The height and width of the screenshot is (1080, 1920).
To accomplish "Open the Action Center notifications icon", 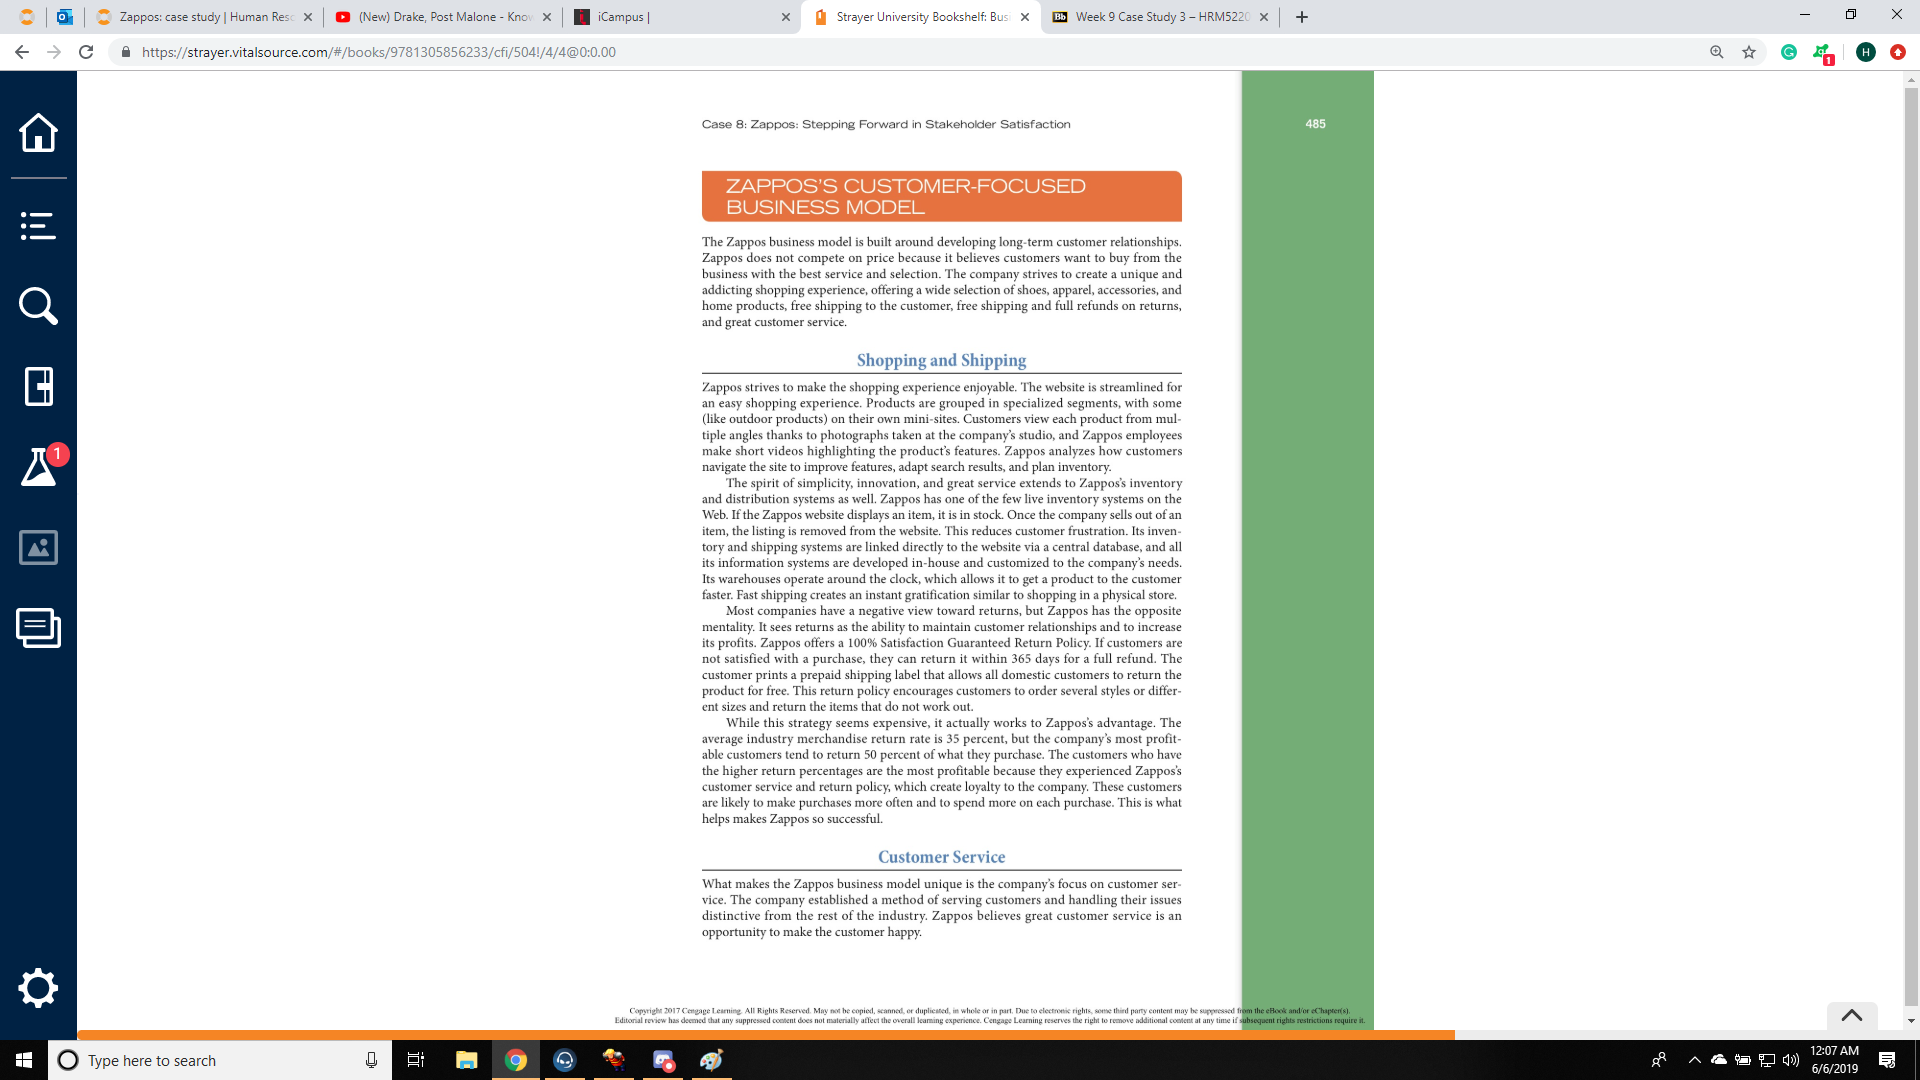I will tap(1887, 1060).
